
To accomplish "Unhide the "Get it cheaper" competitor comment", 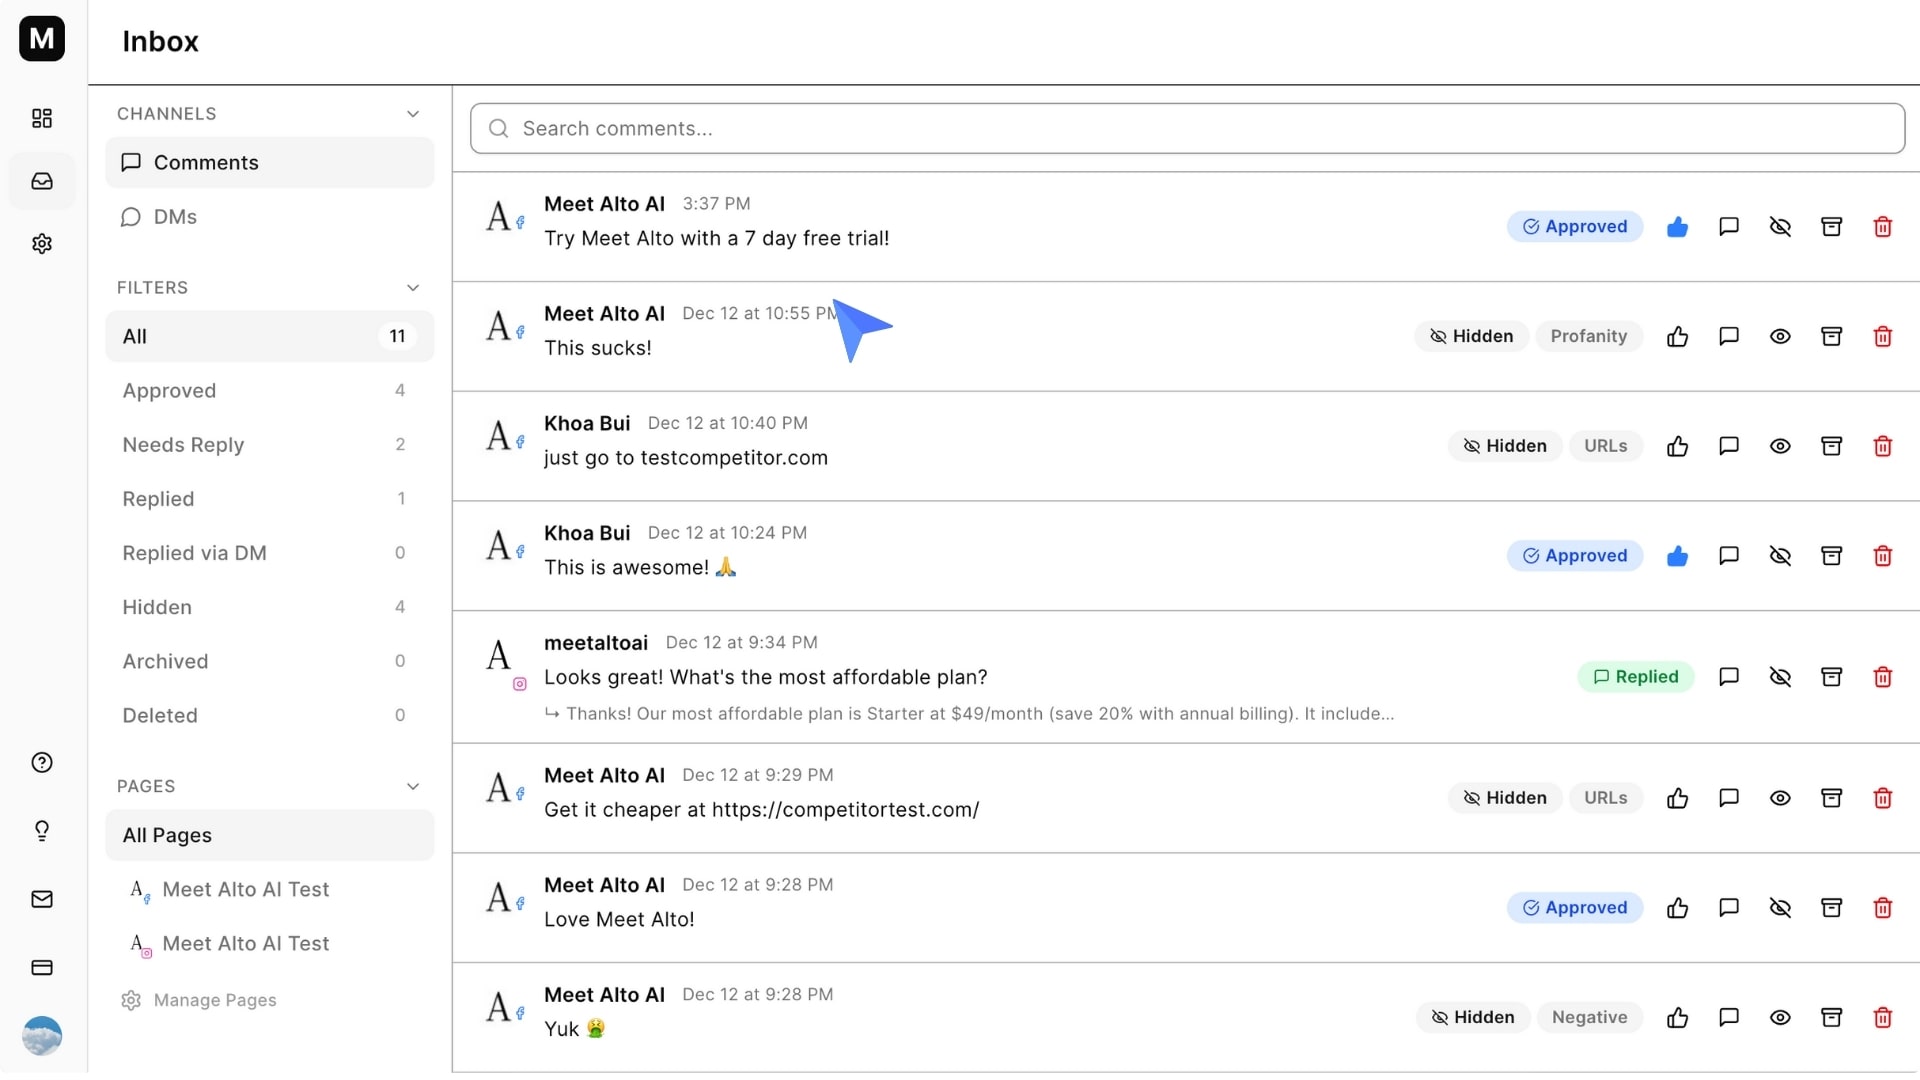I will 1780,798.
